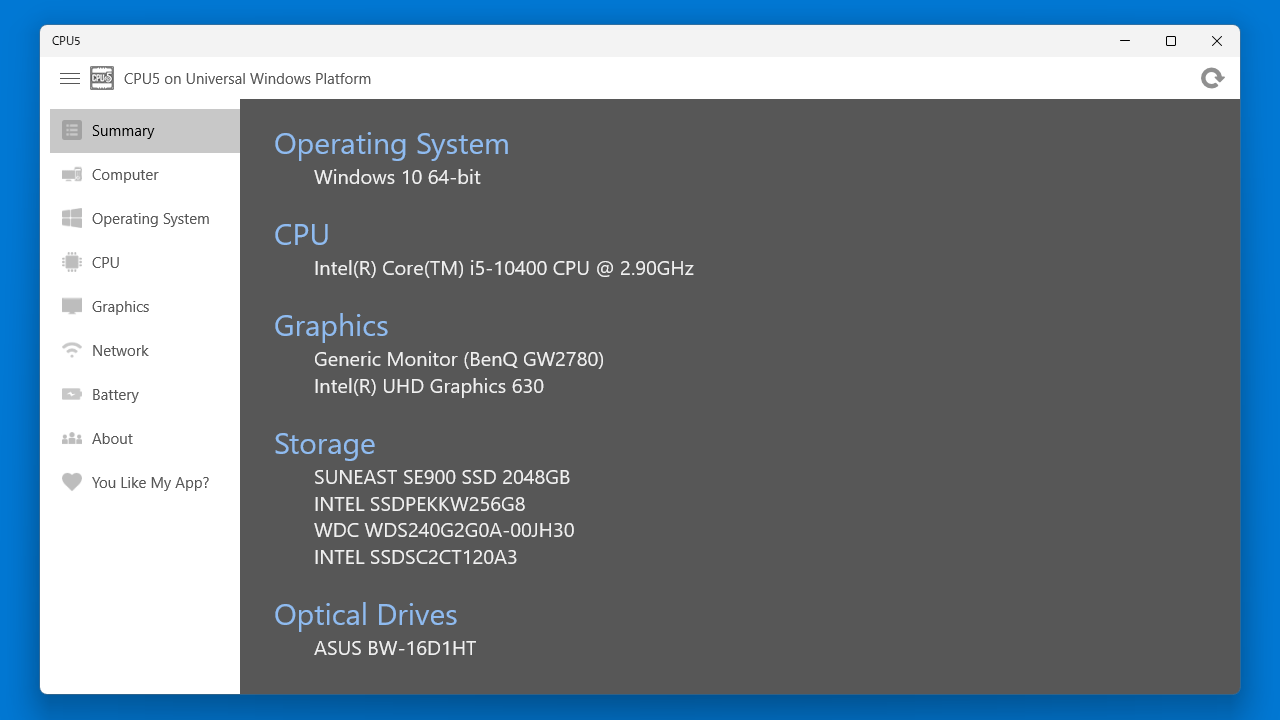Click the Graphics heading in summary
The height and width of the screenshot is (720, 1280).
(331, 326)
